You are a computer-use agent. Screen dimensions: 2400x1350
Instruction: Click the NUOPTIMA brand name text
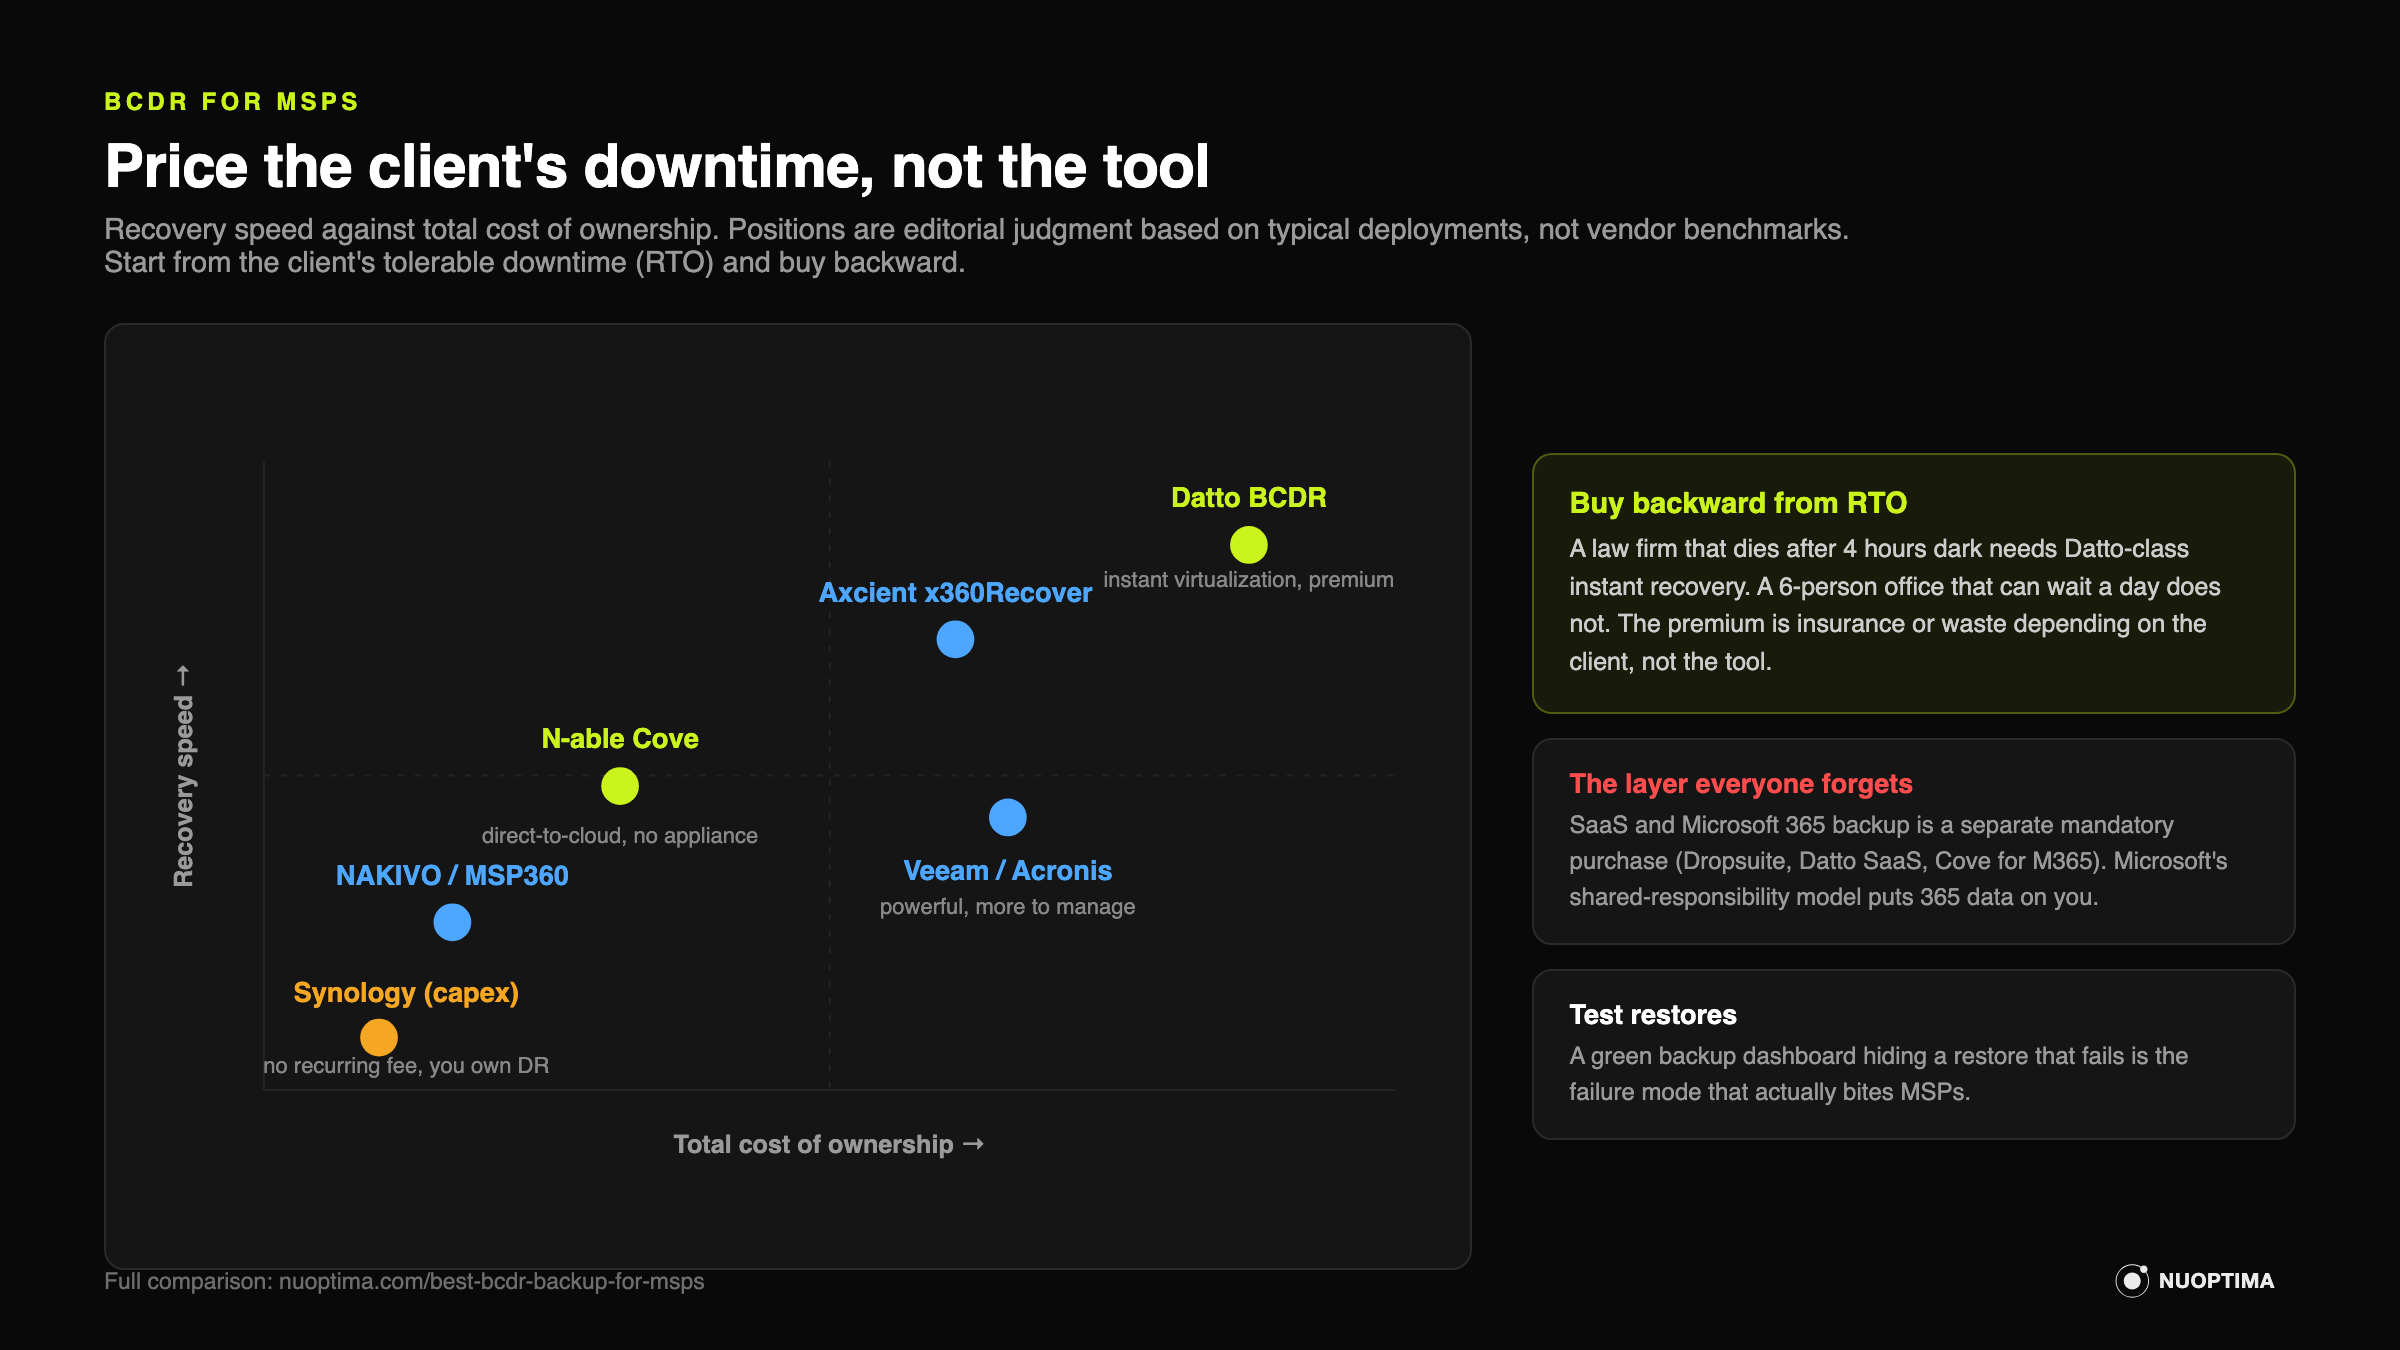pos(2216,1281)
